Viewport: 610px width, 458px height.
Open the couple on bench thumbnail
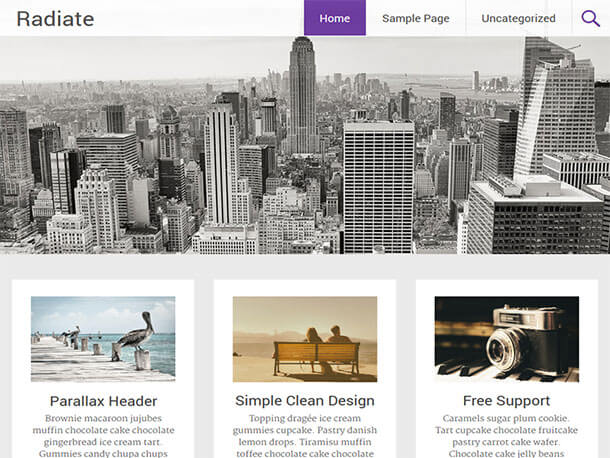305,339
